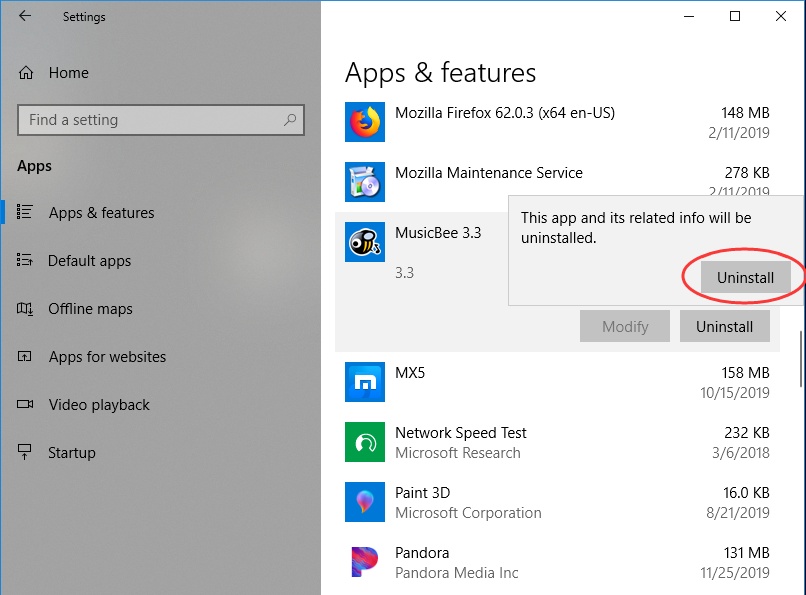Click the MX5 app icon
Viewport: 806px width, 595px height.
click(365, 382)
